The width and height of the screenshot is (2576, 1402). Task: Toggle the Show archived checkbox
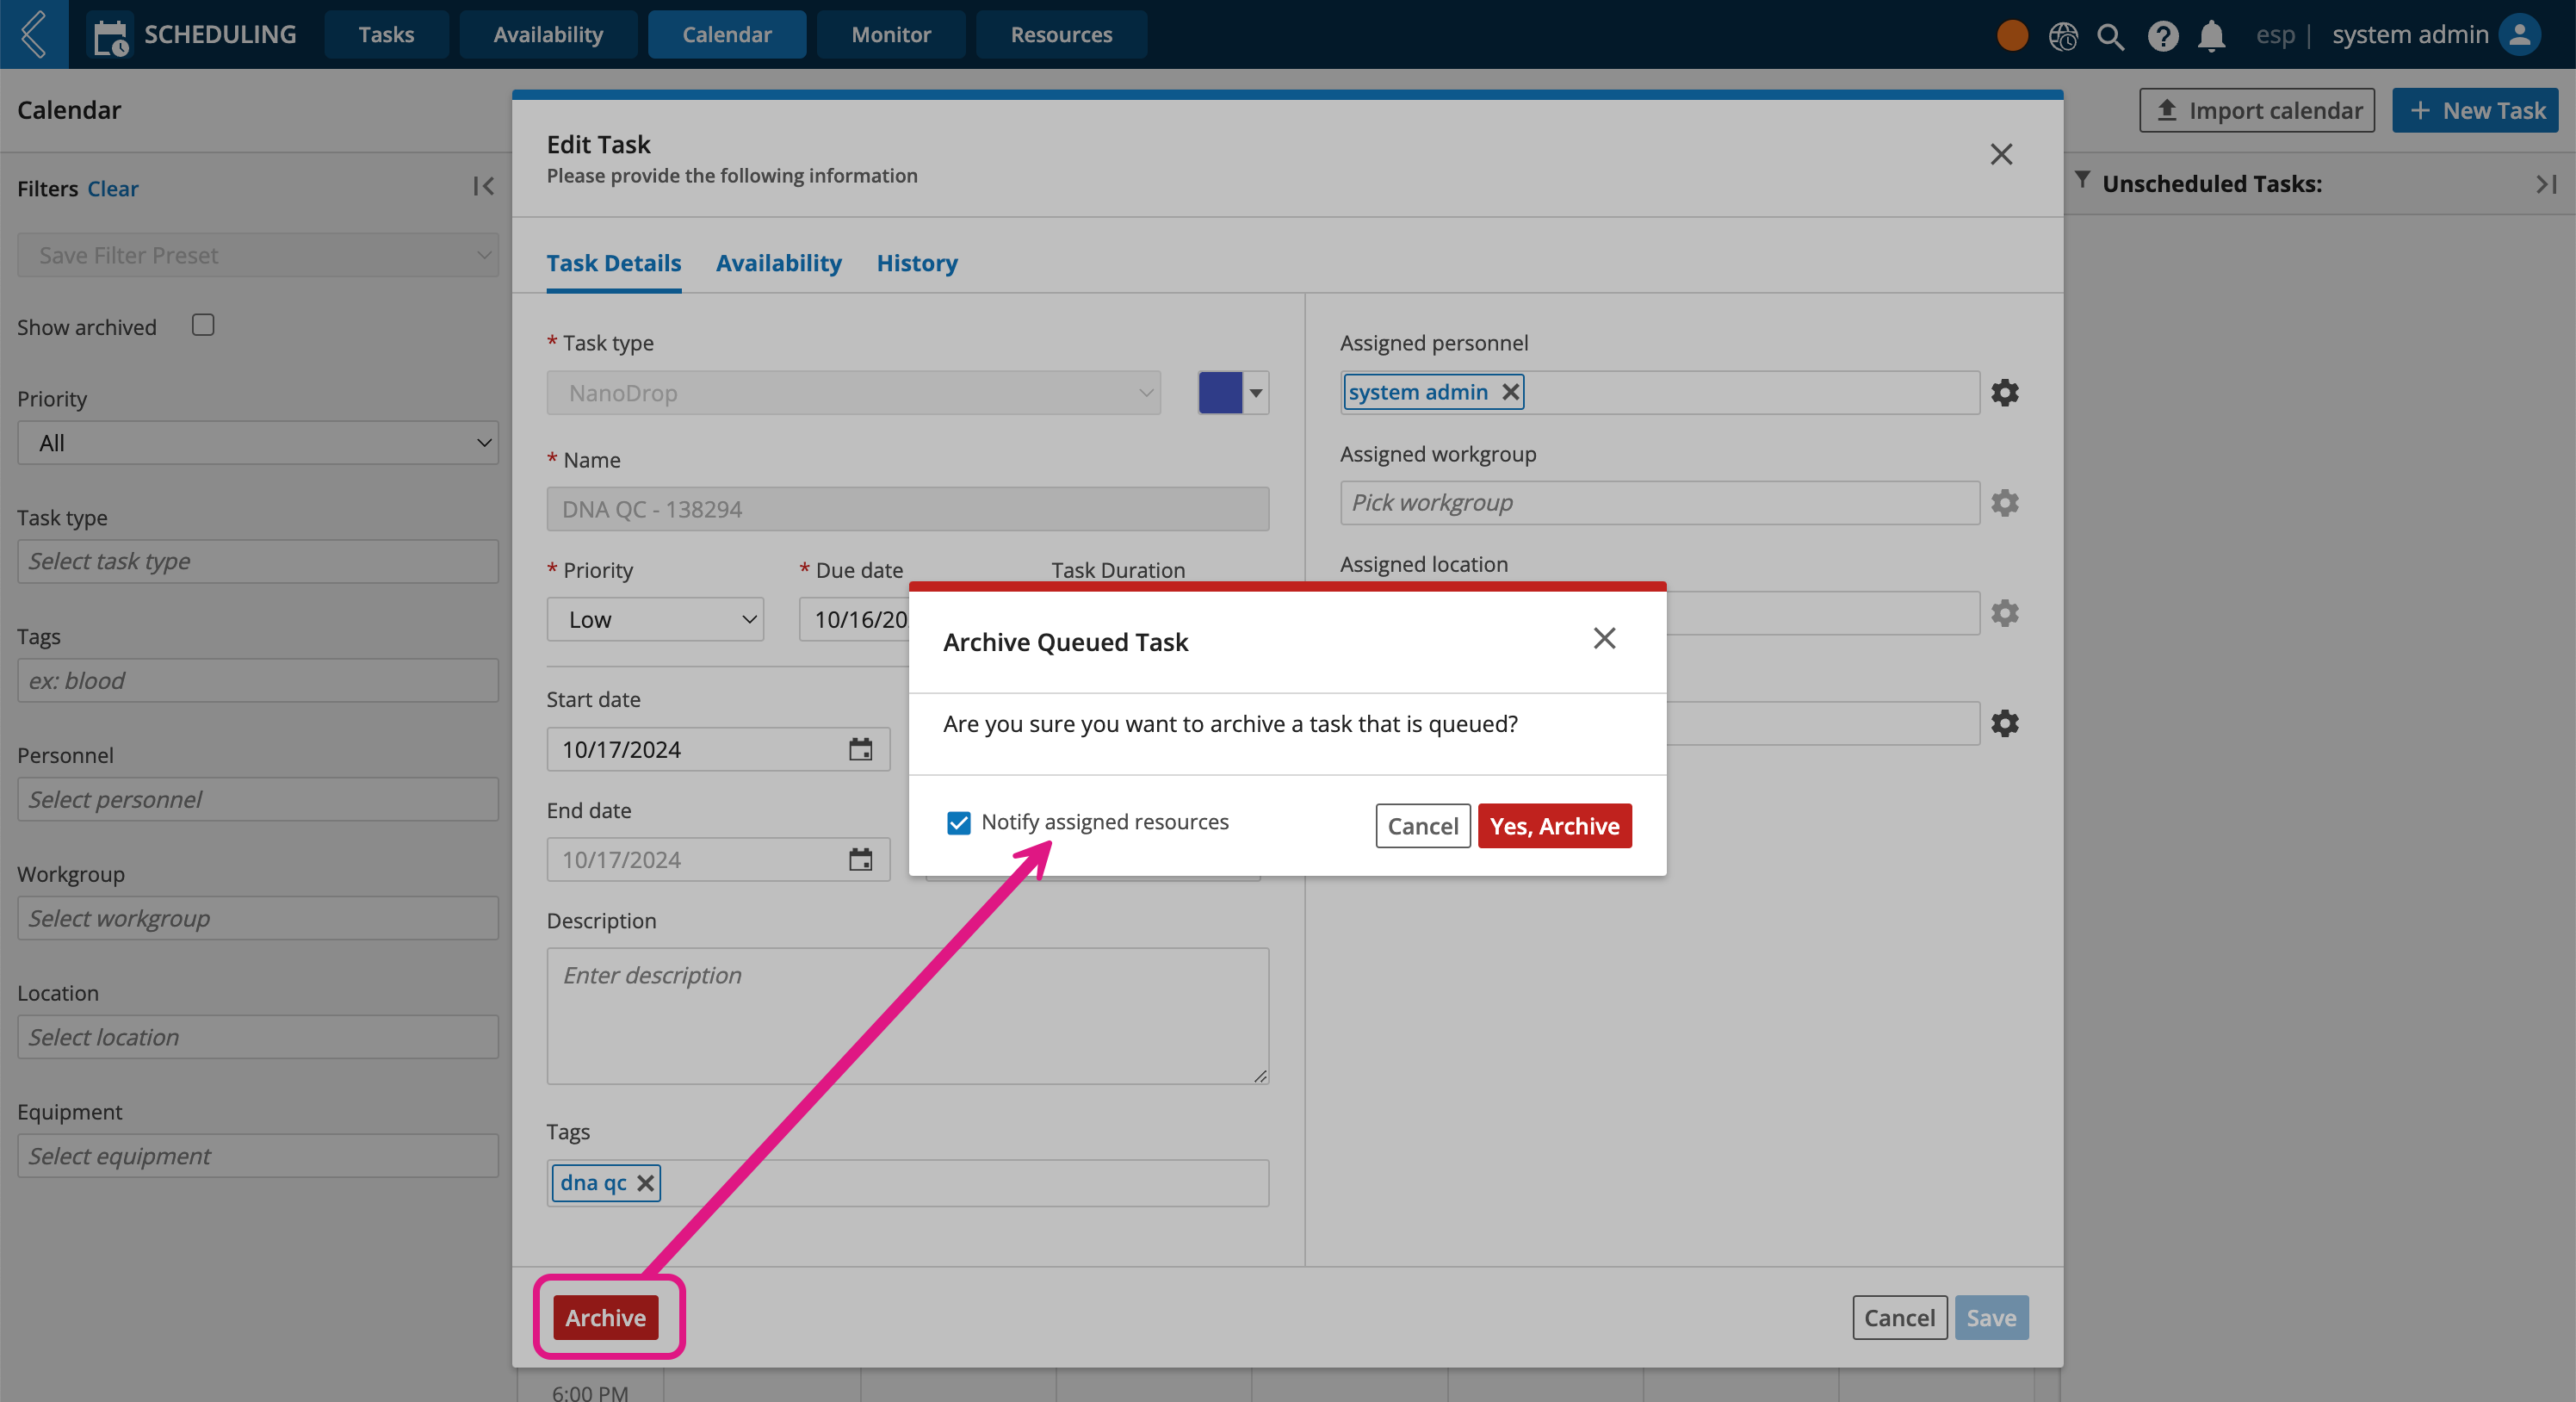point(203,325)
